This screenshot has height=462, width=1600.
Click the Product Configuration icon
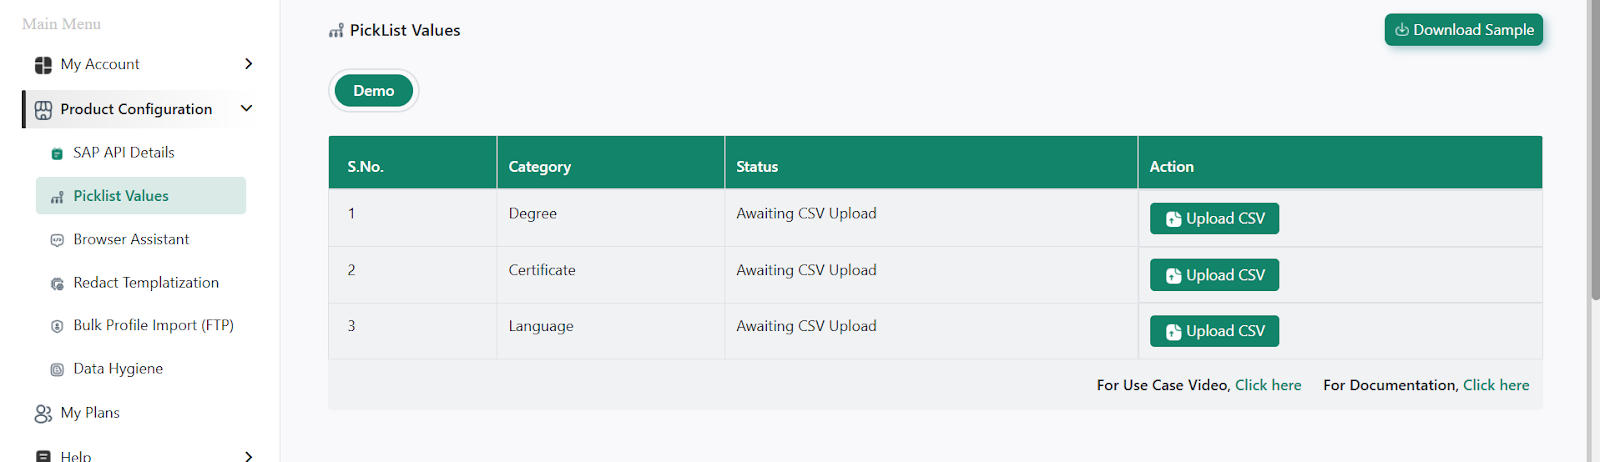[x=43, y=110]
